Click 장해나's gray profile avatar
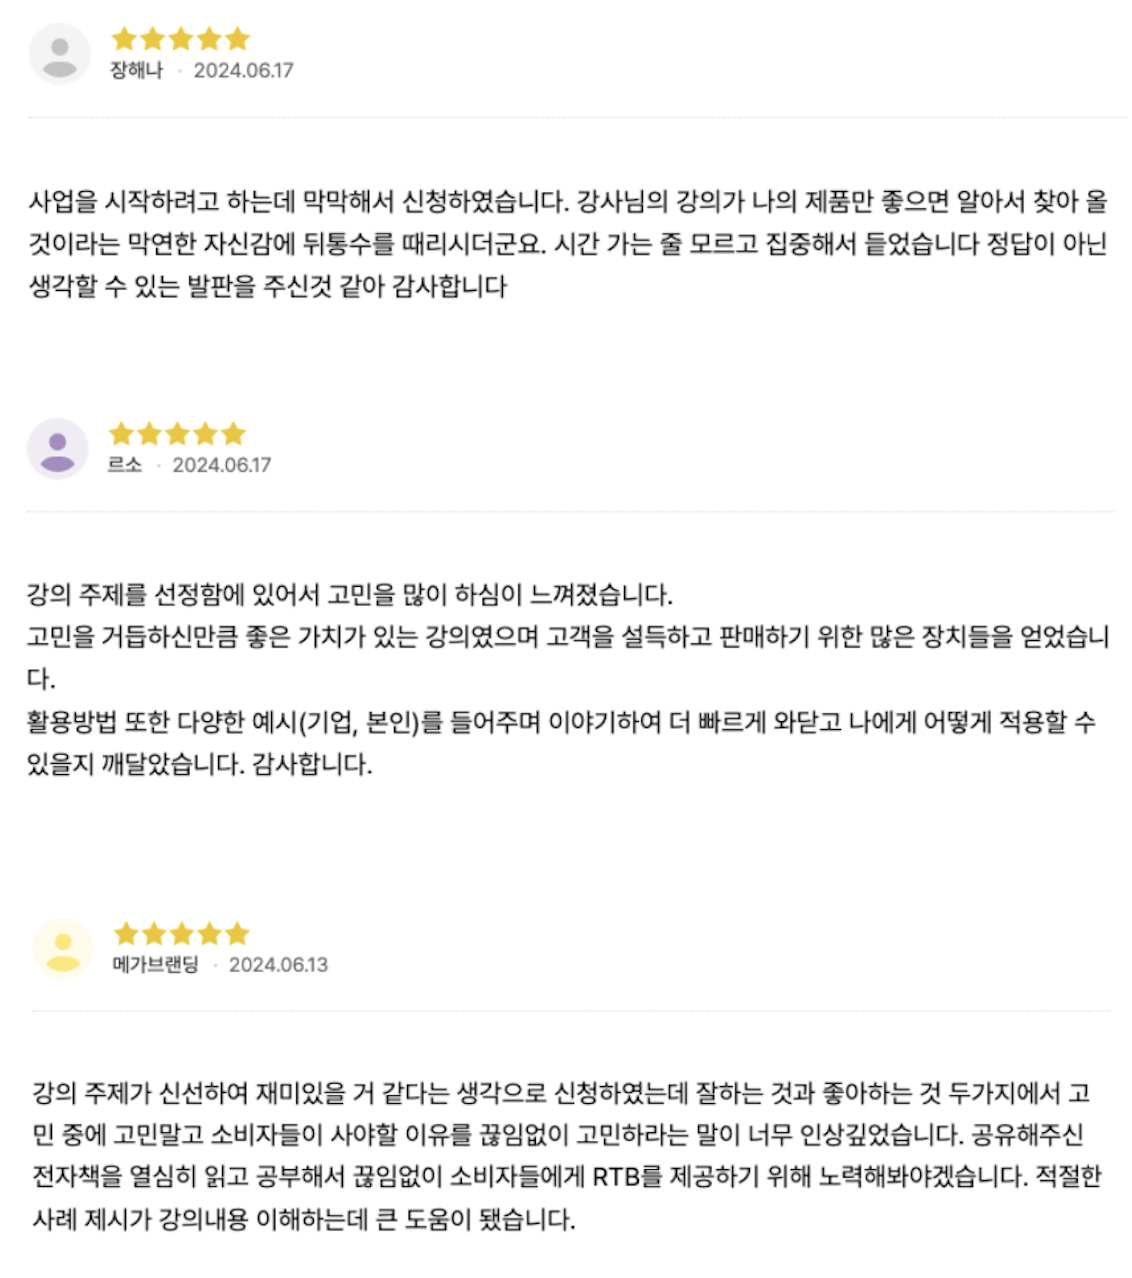This screenshot has width=1132, height=1278. coord(60,54)
